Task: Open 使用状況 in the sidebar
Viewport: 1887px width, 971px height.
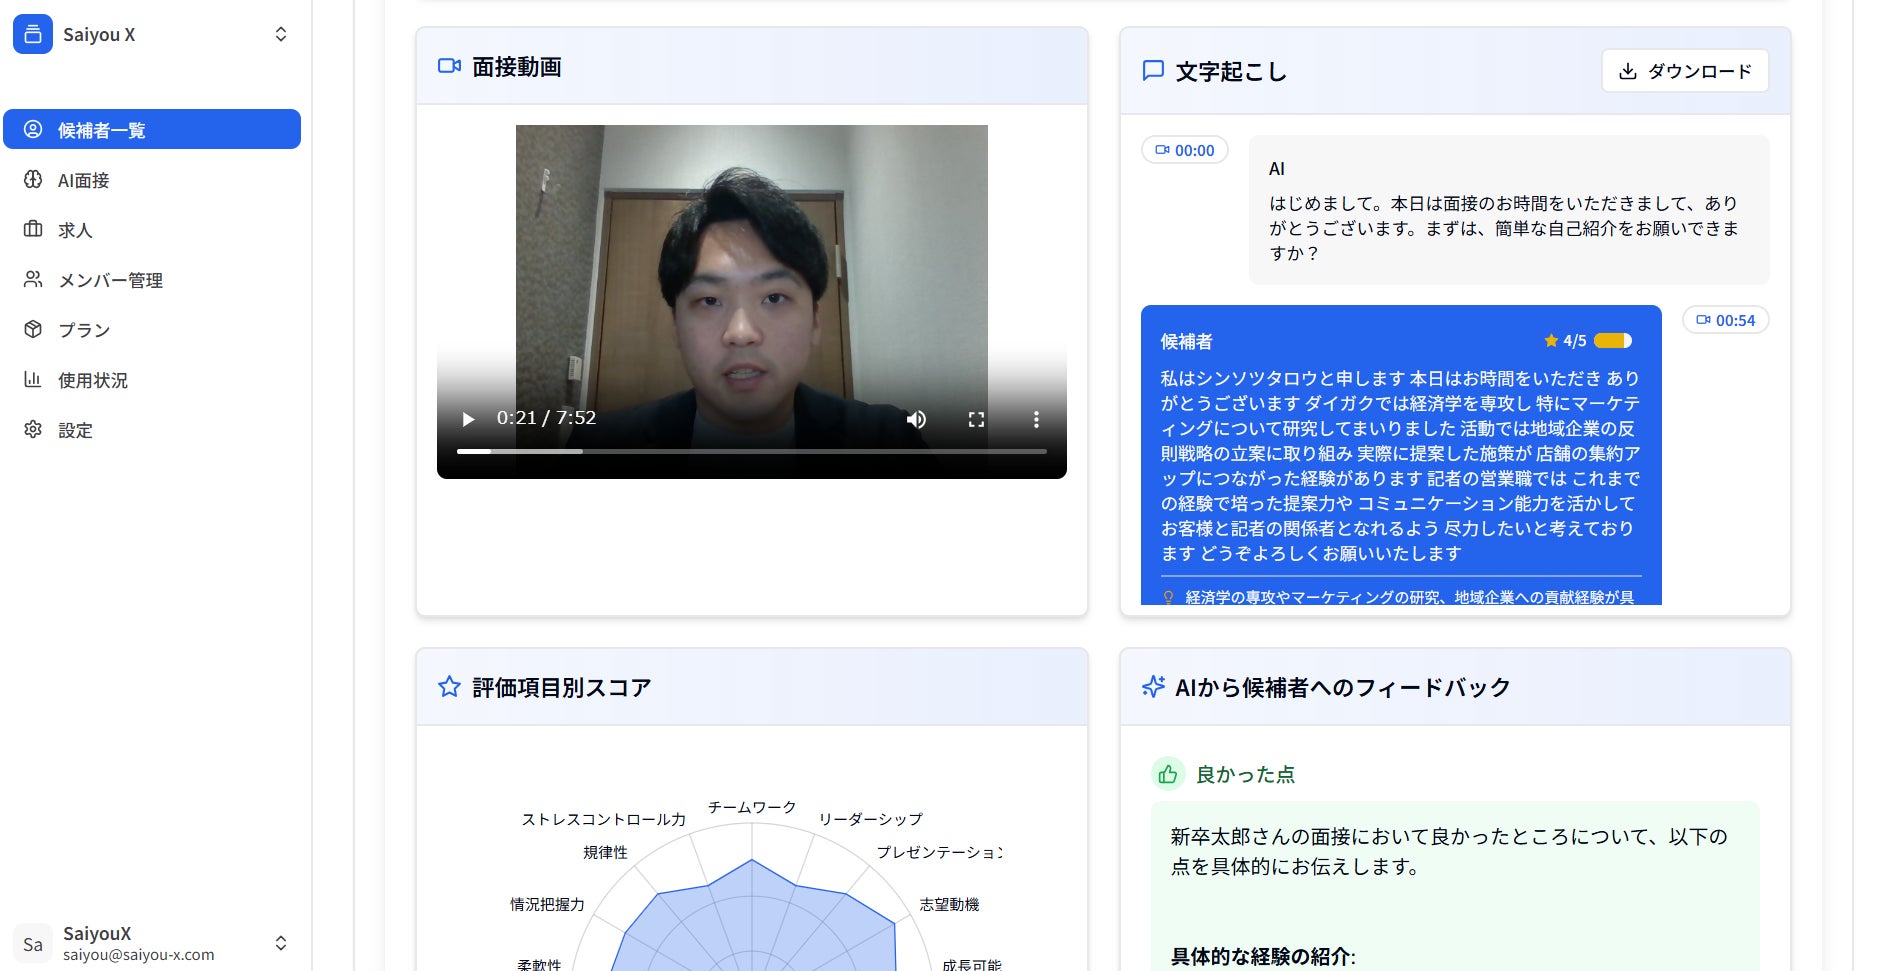Action: [x=152, y=380]
